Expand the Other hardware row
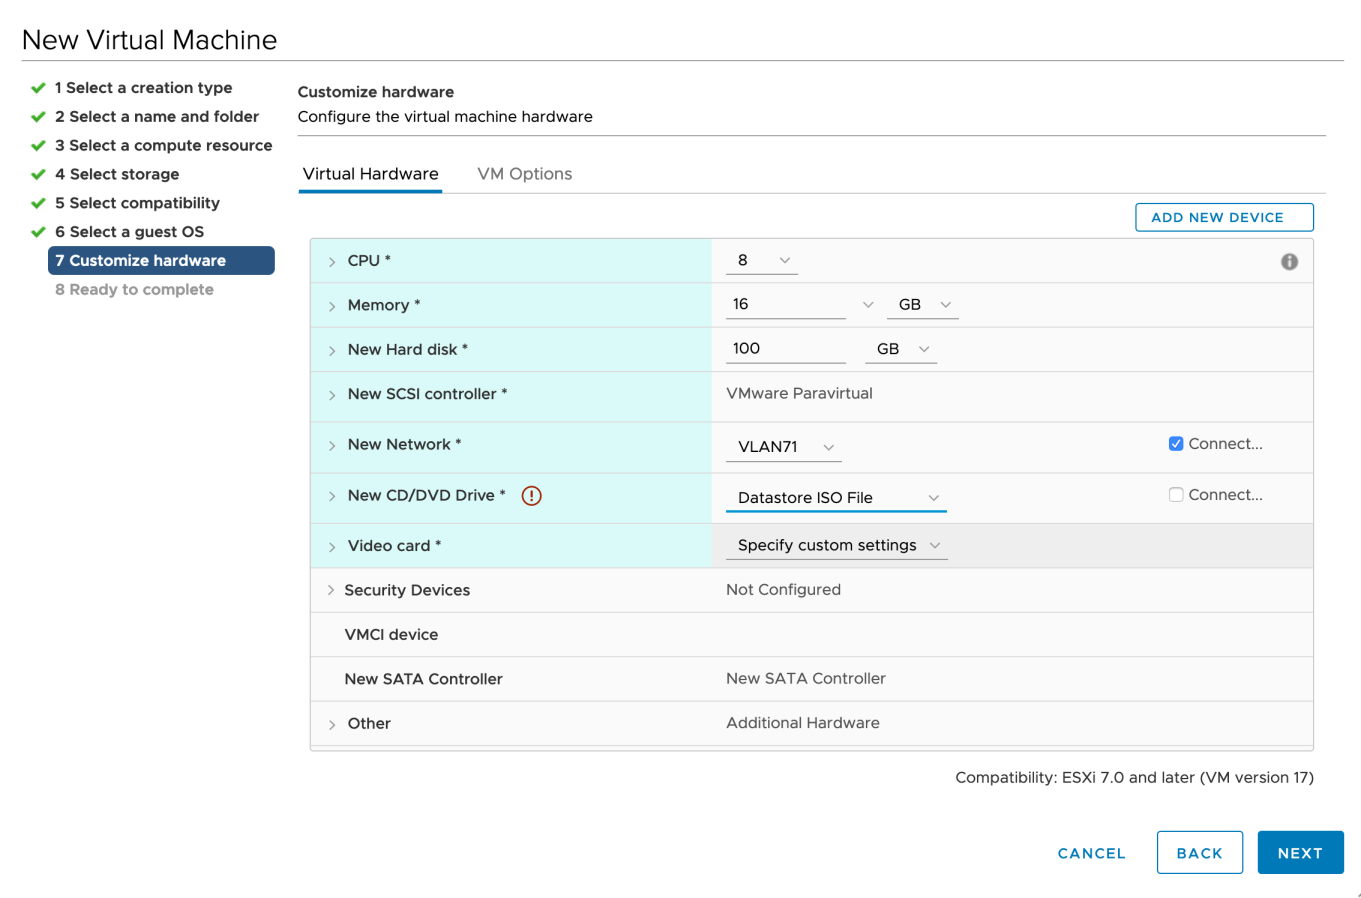The width and height of the screenshot is (1361, 898). pos(331,723)
